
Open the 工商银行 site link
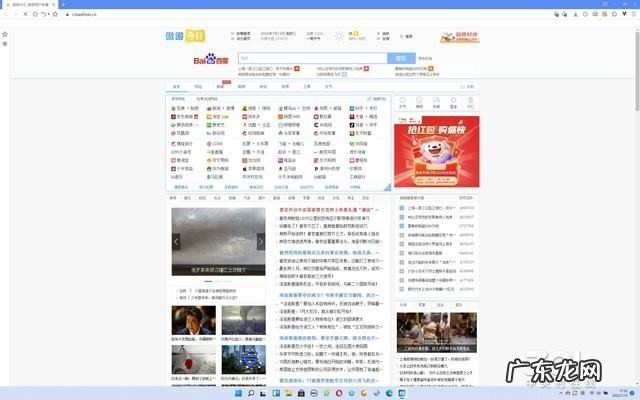point(357,177)
